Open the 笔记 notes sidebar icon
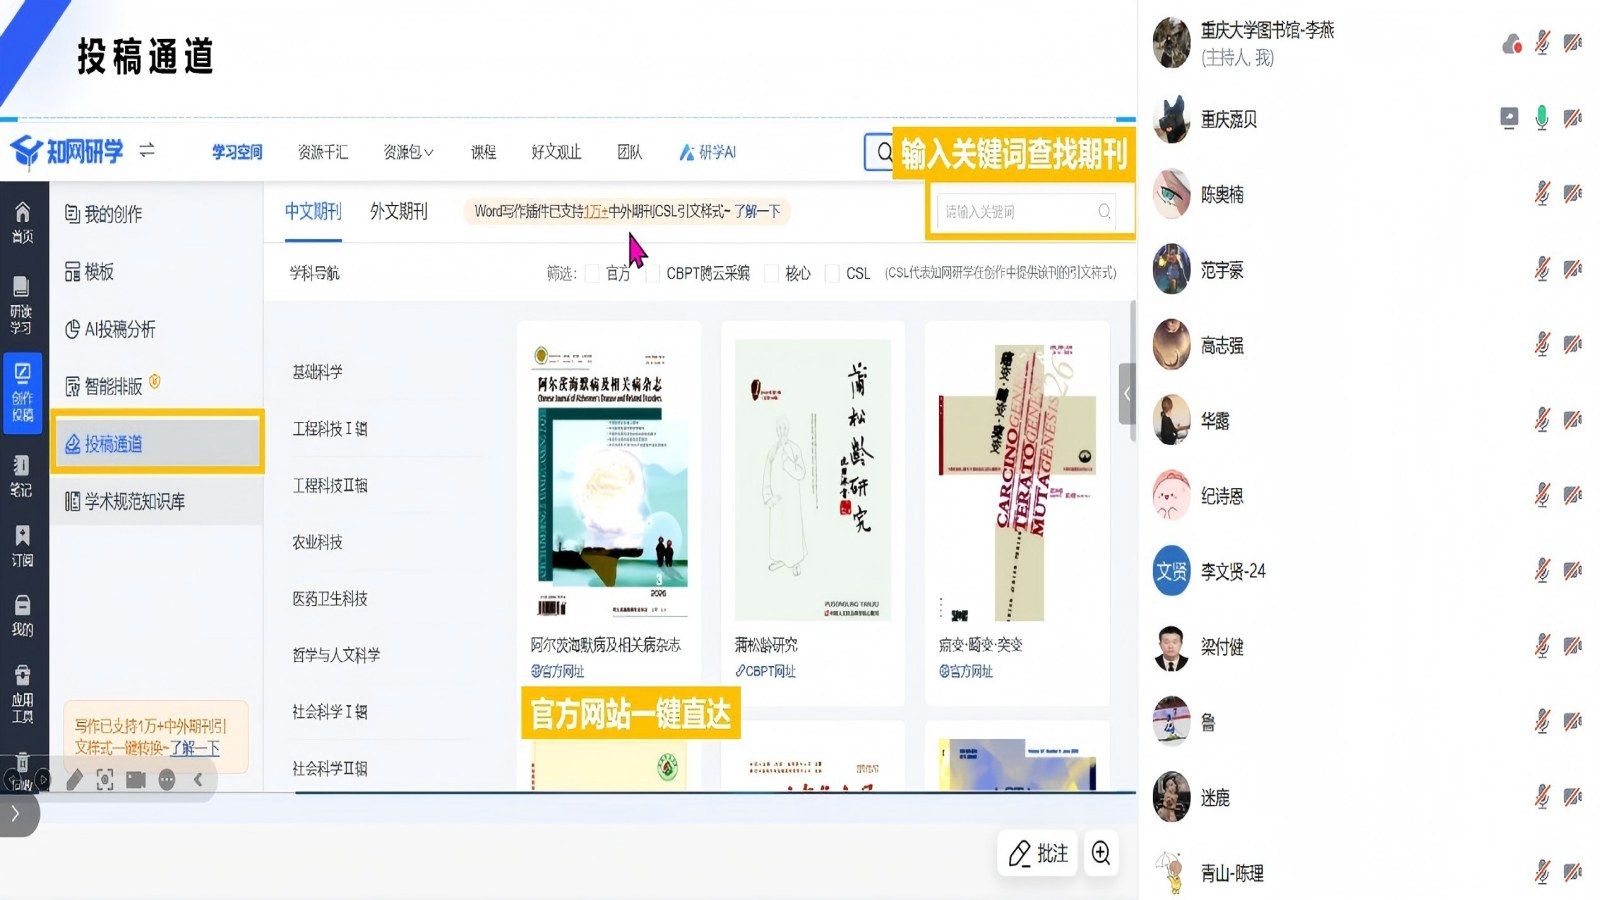Screen dimensions: 1600x900 (21, 475)
